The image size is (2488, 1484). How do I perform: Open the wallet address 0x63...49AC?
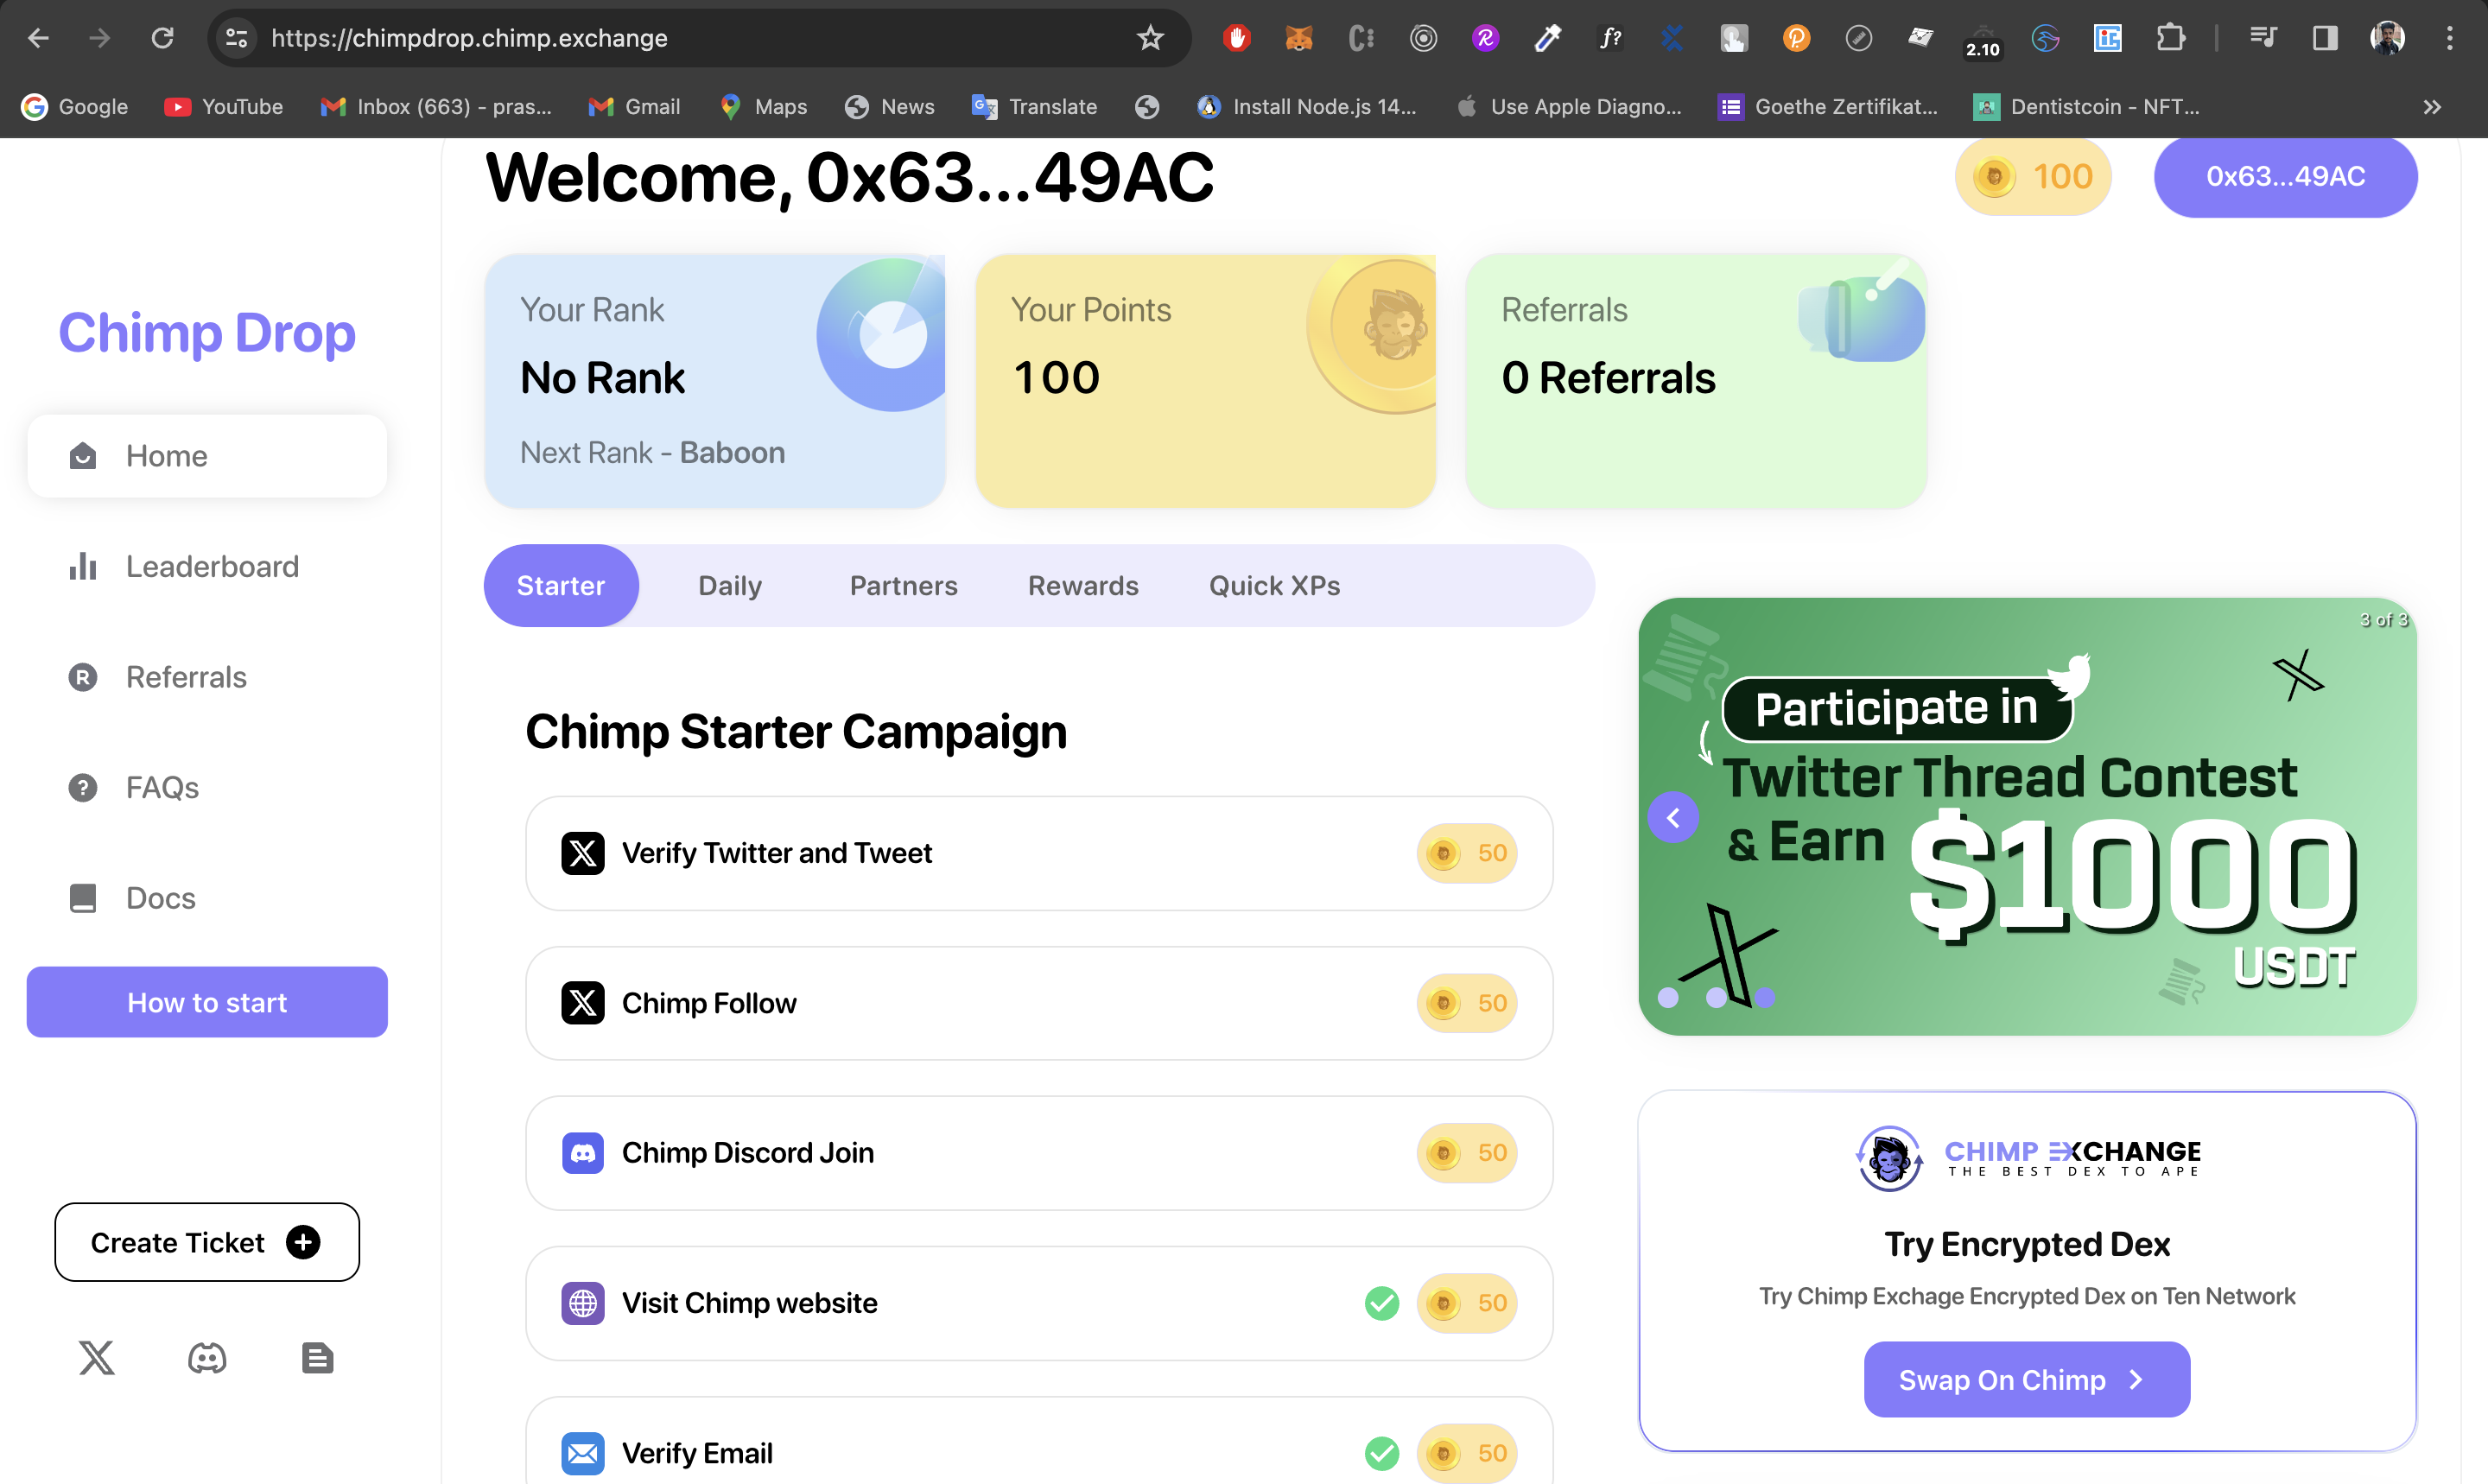click(x=2286, y=176)
